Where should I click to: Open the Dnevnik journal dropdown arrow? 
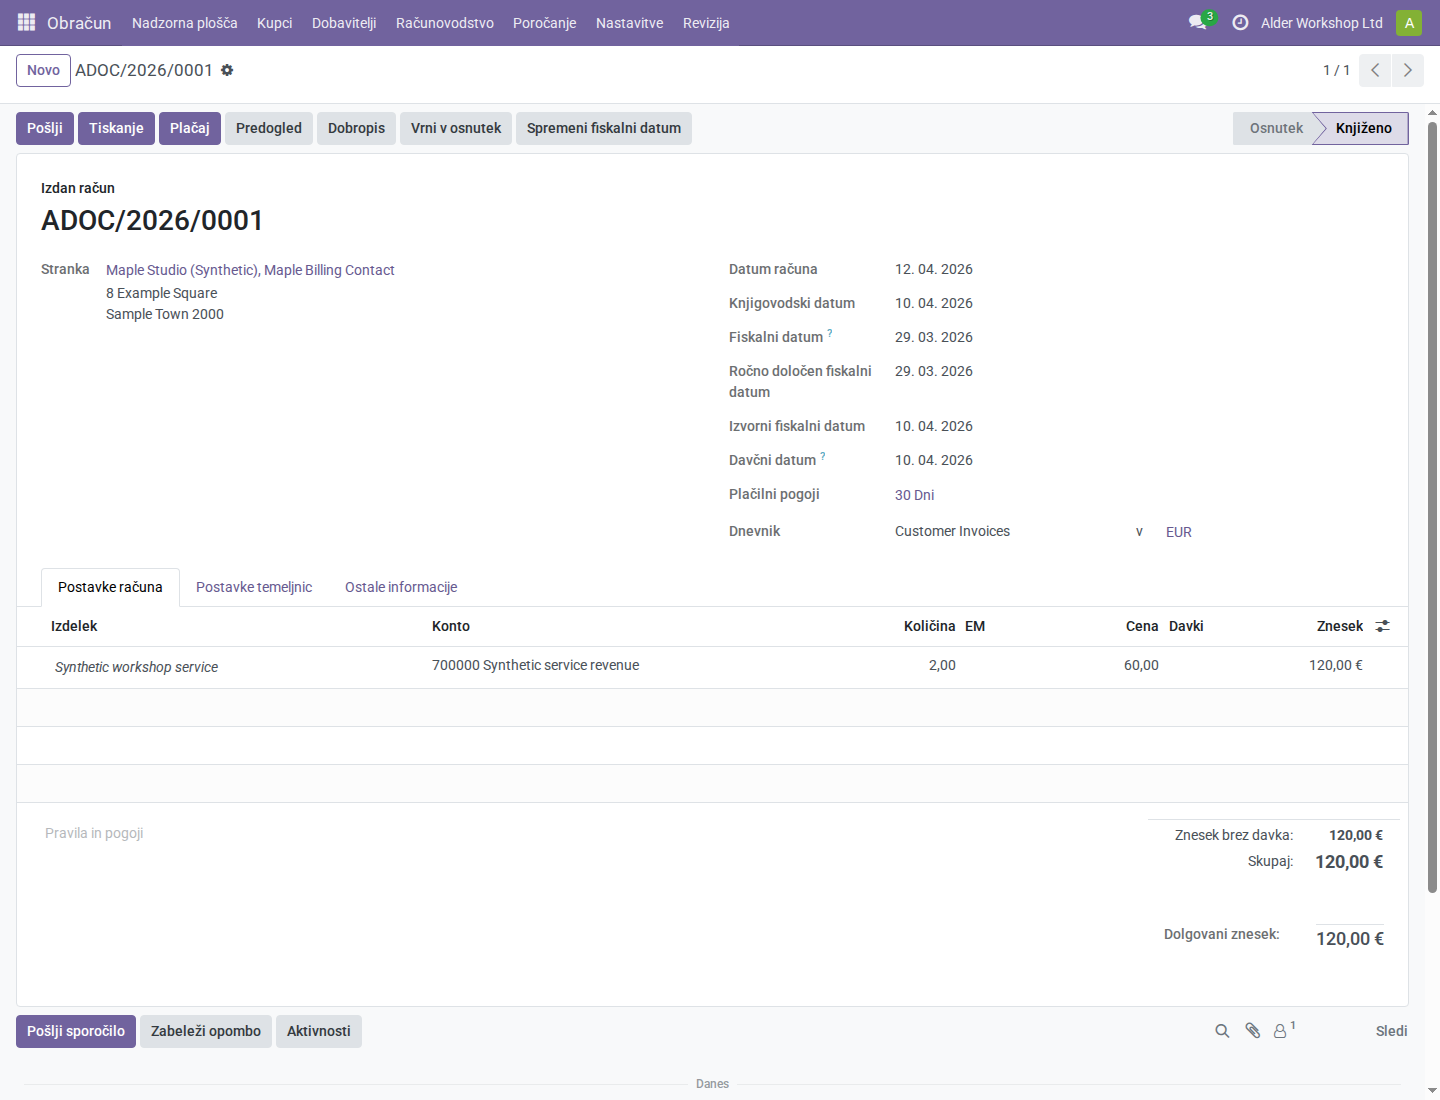click(x=1139, y=532)
